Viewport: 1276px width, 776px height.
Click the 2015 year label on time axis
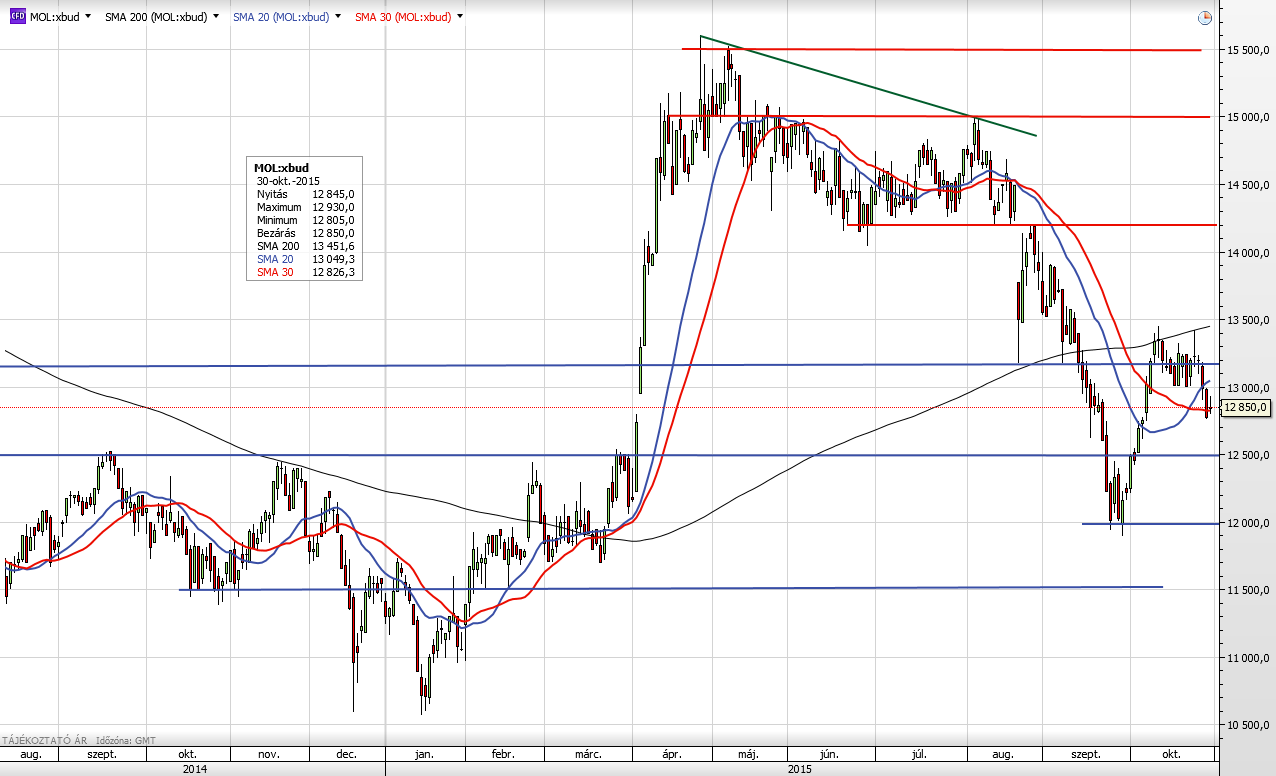pos(800,769)
